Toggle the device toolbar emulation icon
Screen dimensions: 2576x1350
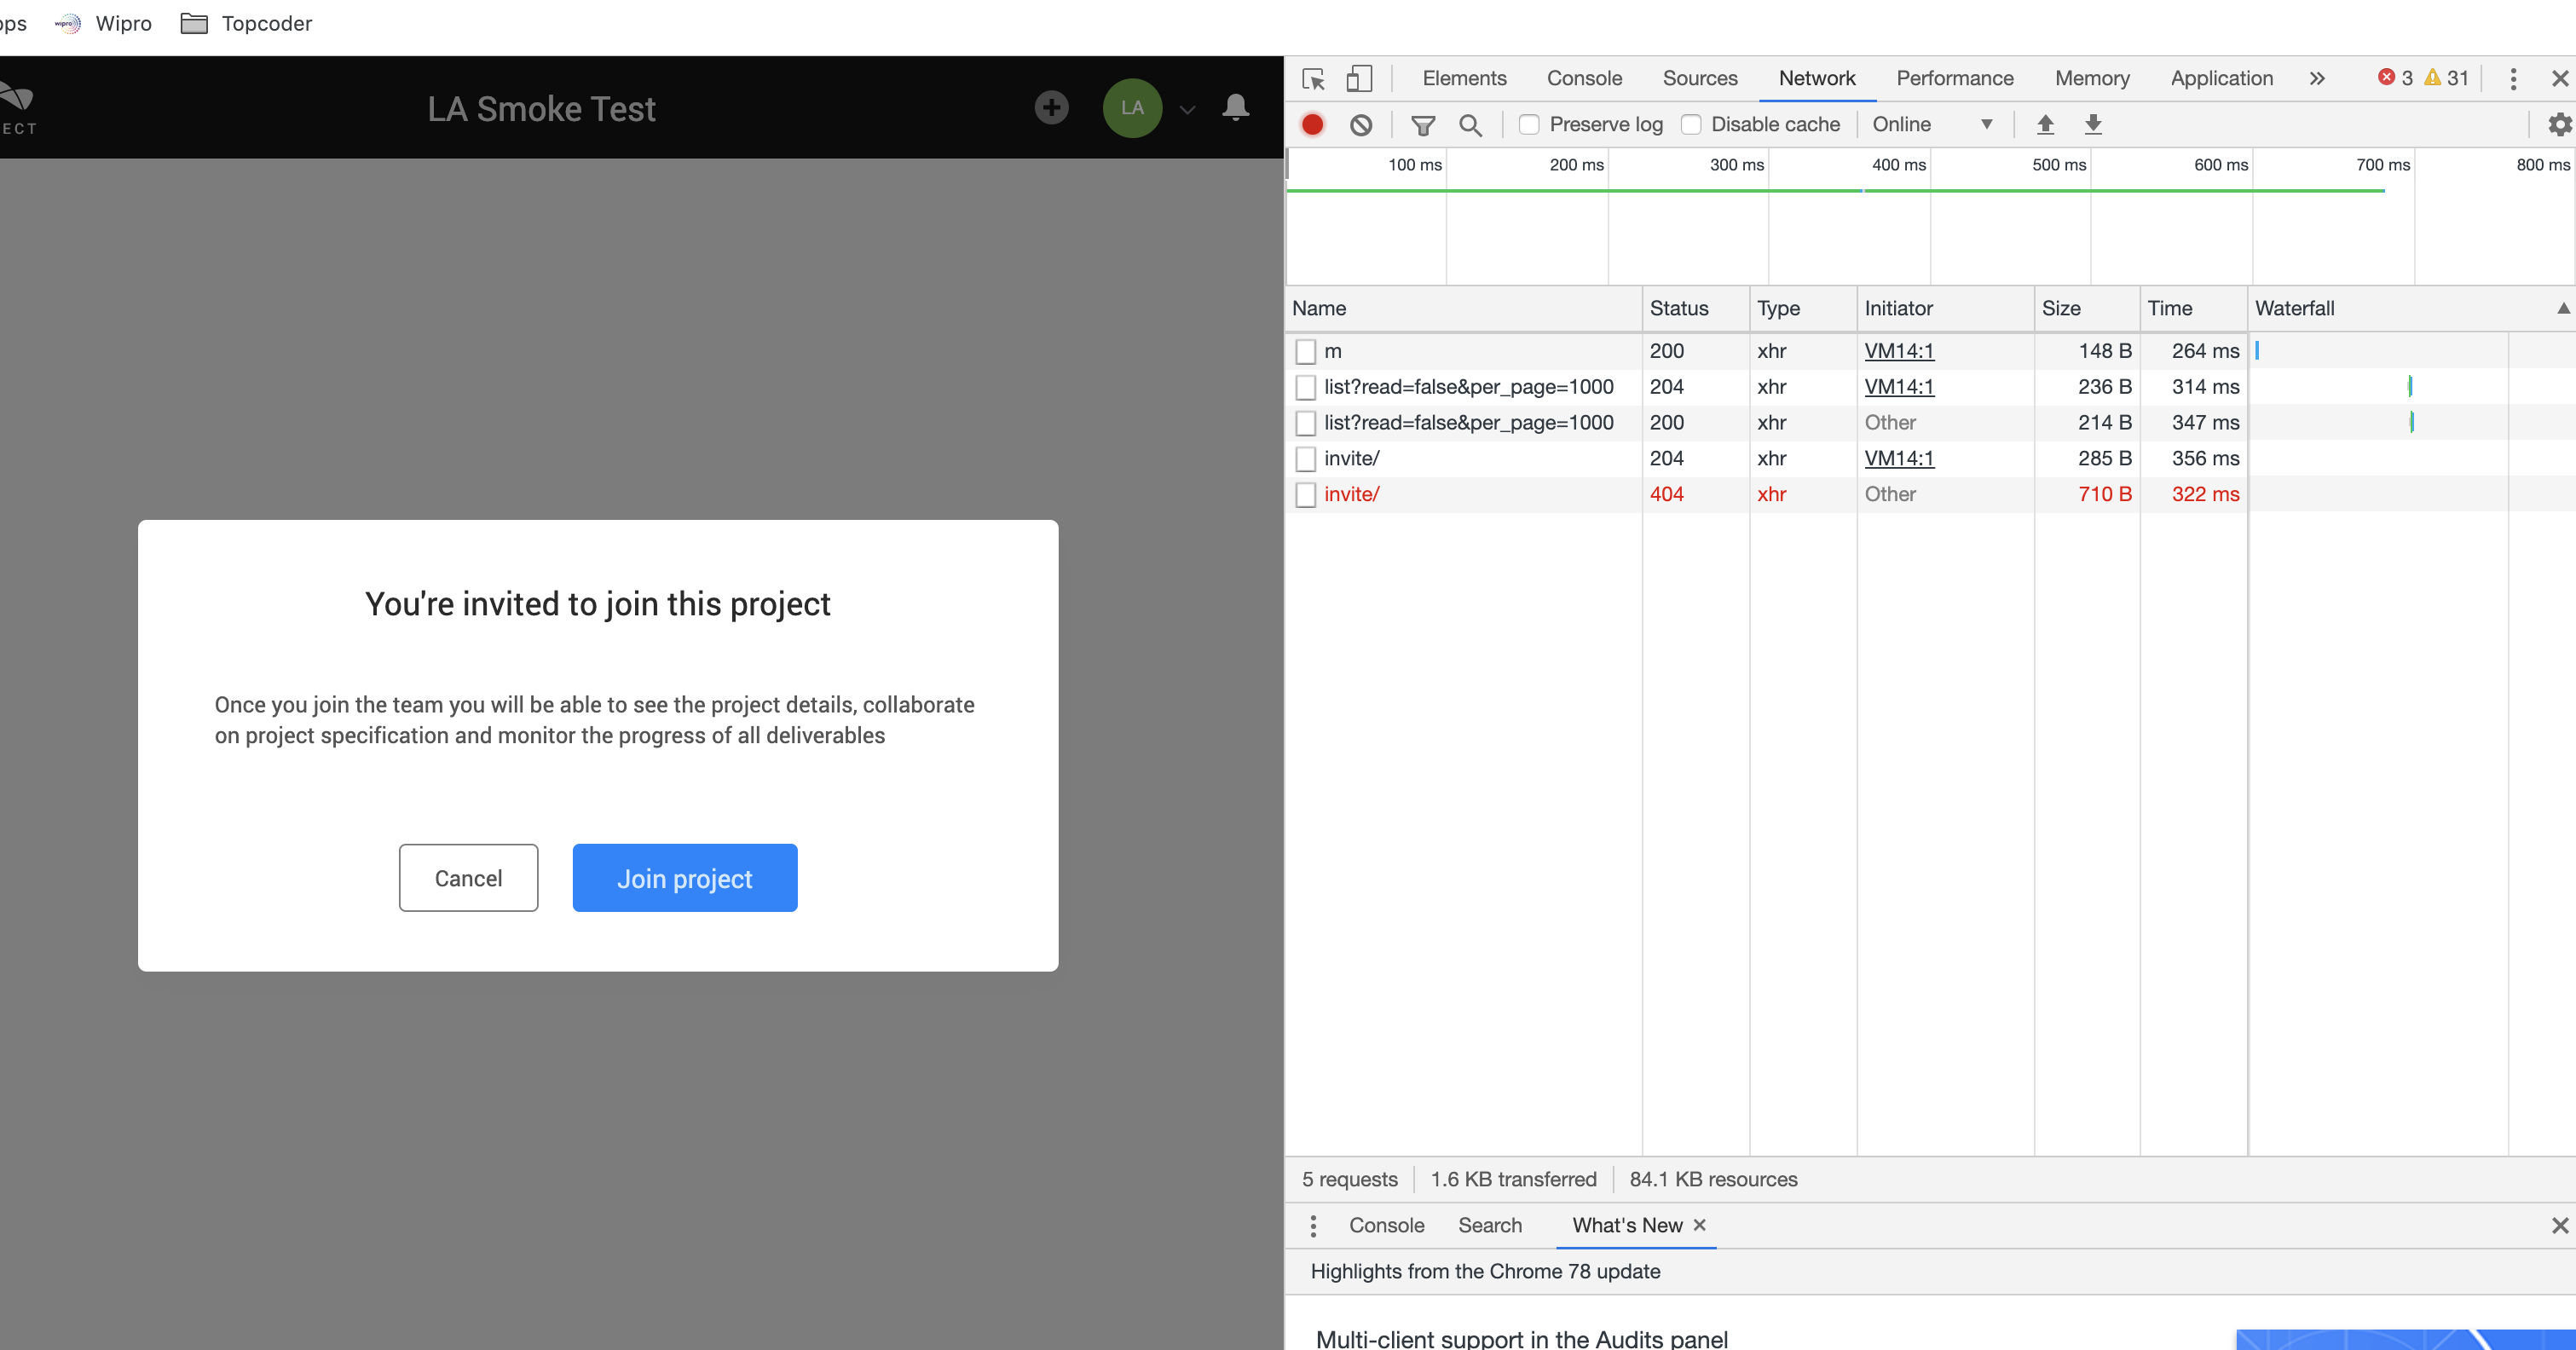[x=1360, y=78]
